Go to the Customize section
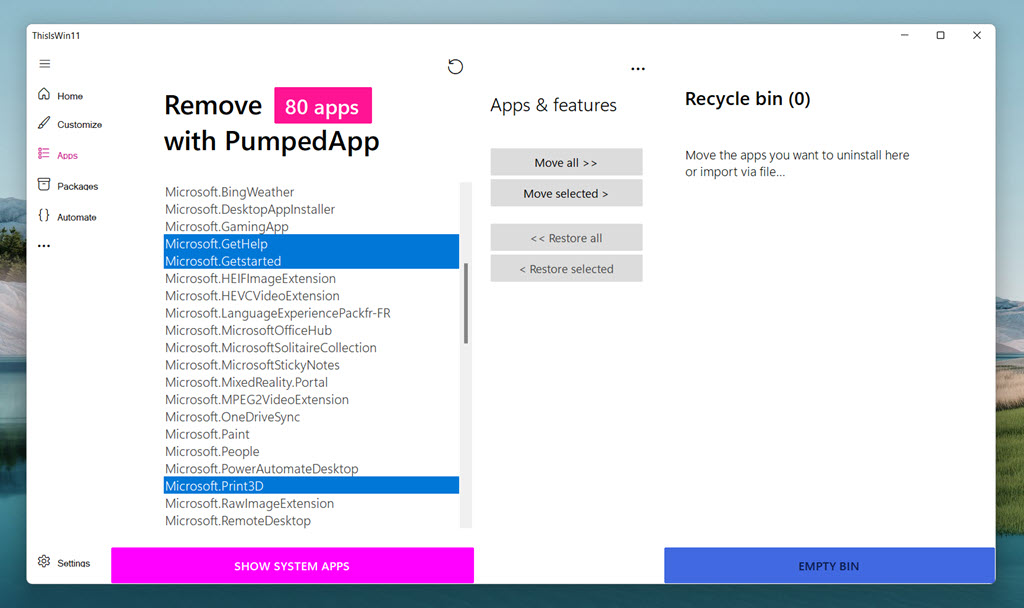 tap(80, 125)
